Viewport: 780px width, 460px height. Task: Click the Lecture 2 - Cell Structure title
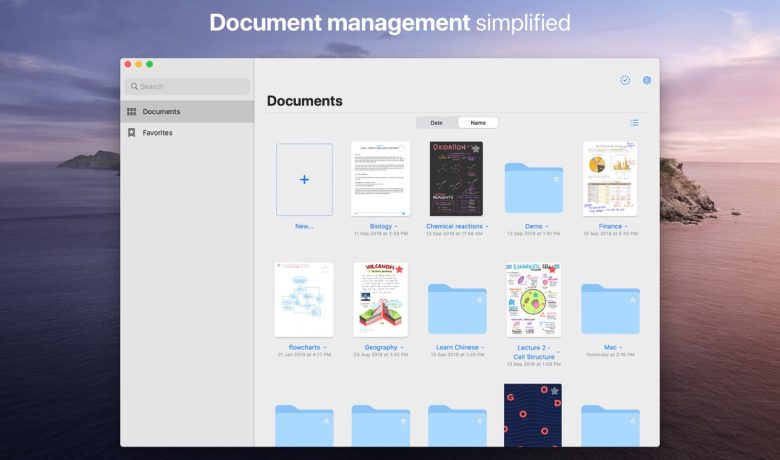[533, 352]
